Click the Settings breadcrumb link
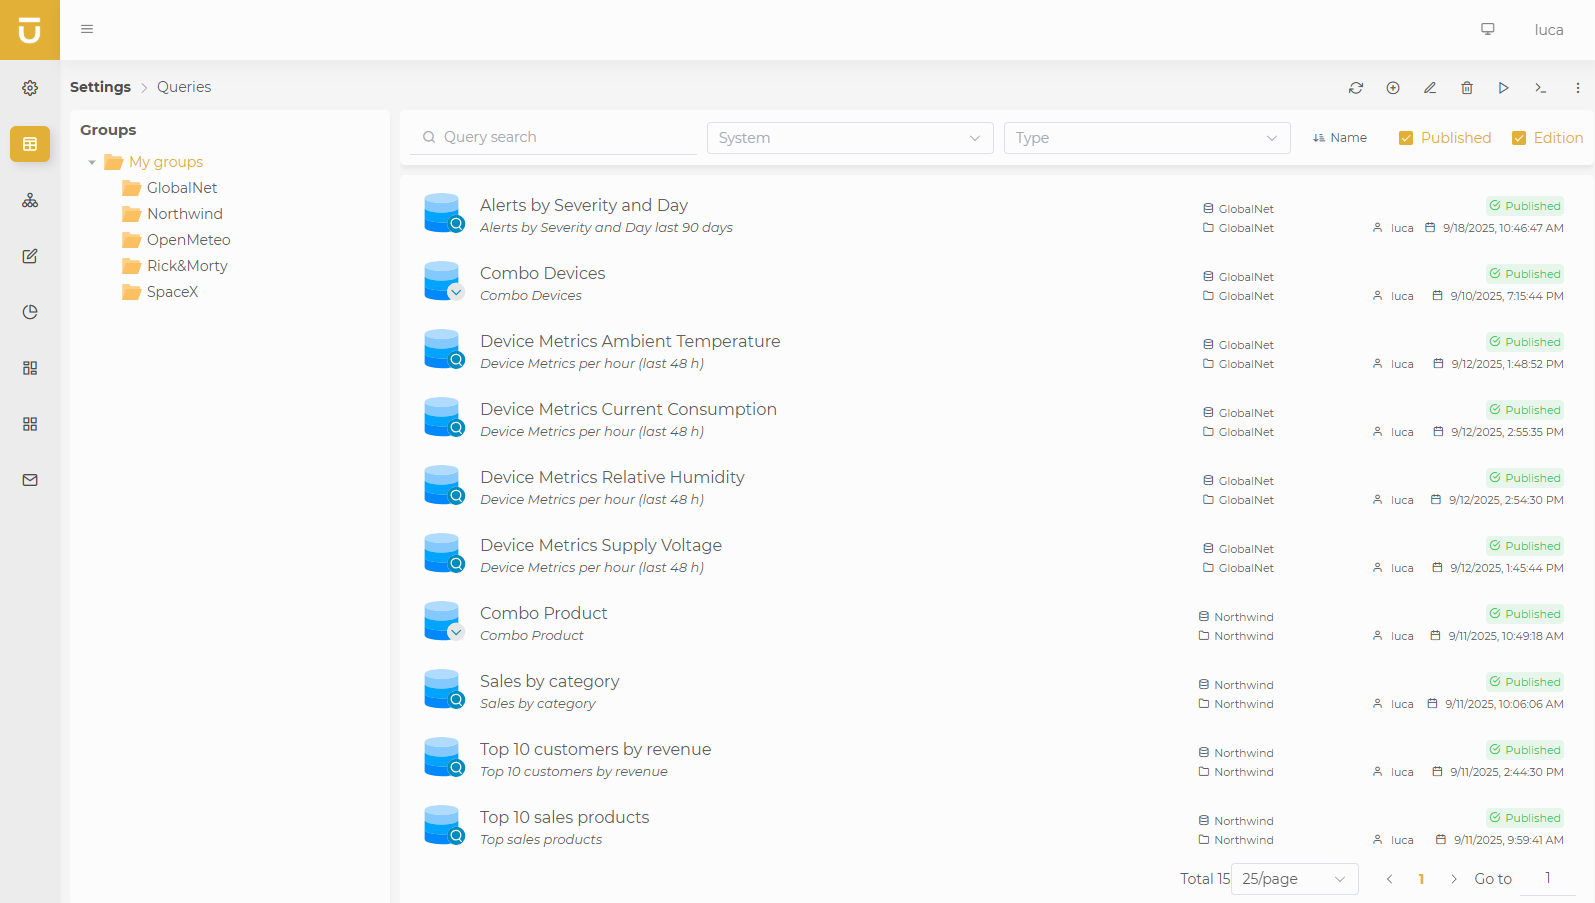 pyautogui.click(x=100, y=87)
